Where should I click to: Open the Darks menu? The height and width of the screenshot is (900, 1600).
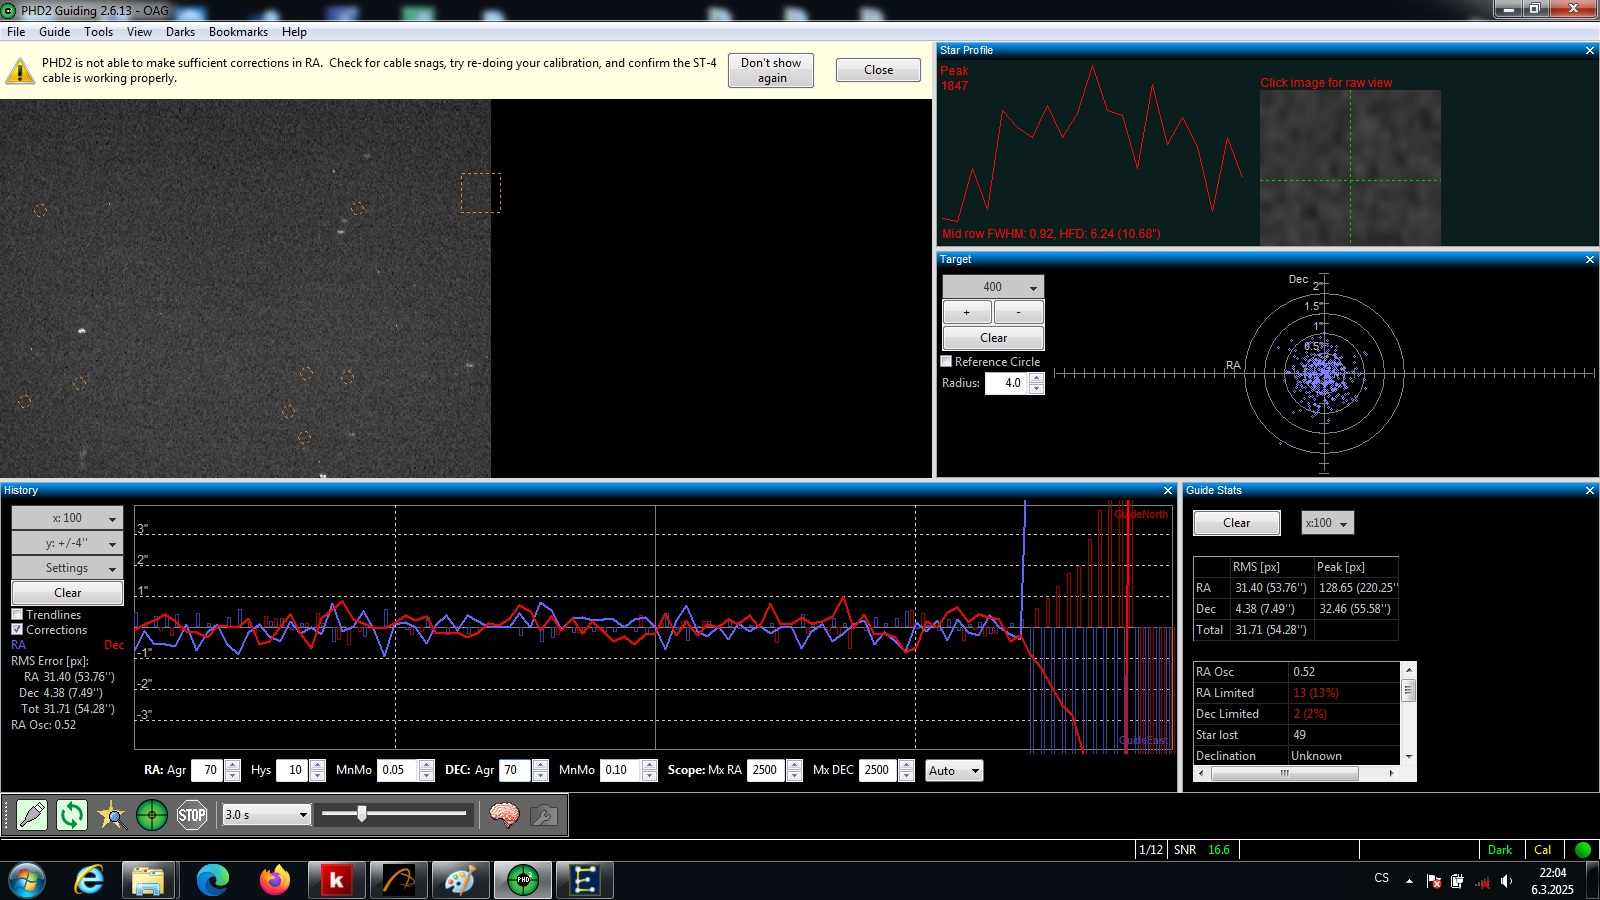pyautogui.click(x=180, y=32)
